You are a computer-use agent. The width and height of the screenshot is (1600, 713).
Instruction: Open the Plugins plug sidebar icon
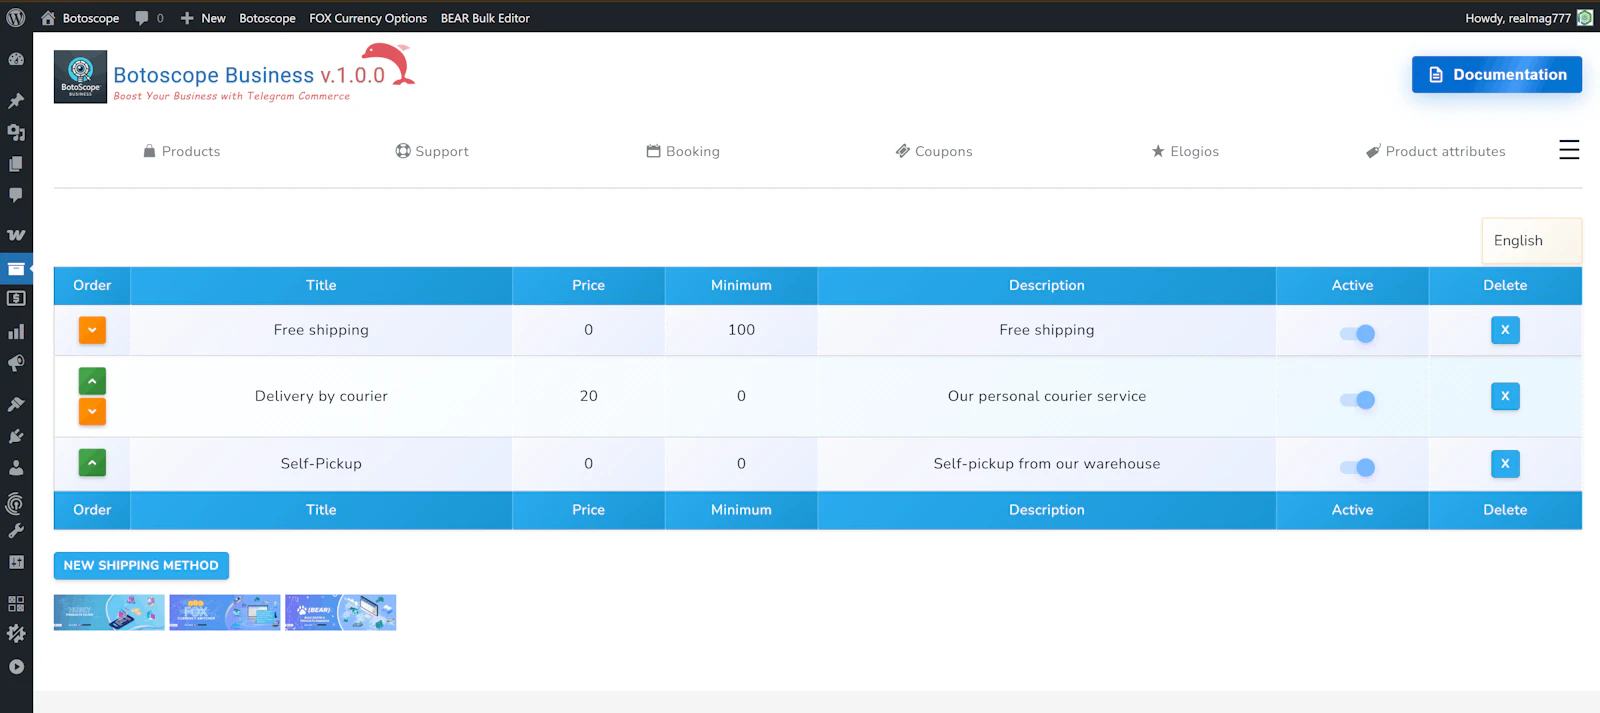tap(16, 436)
